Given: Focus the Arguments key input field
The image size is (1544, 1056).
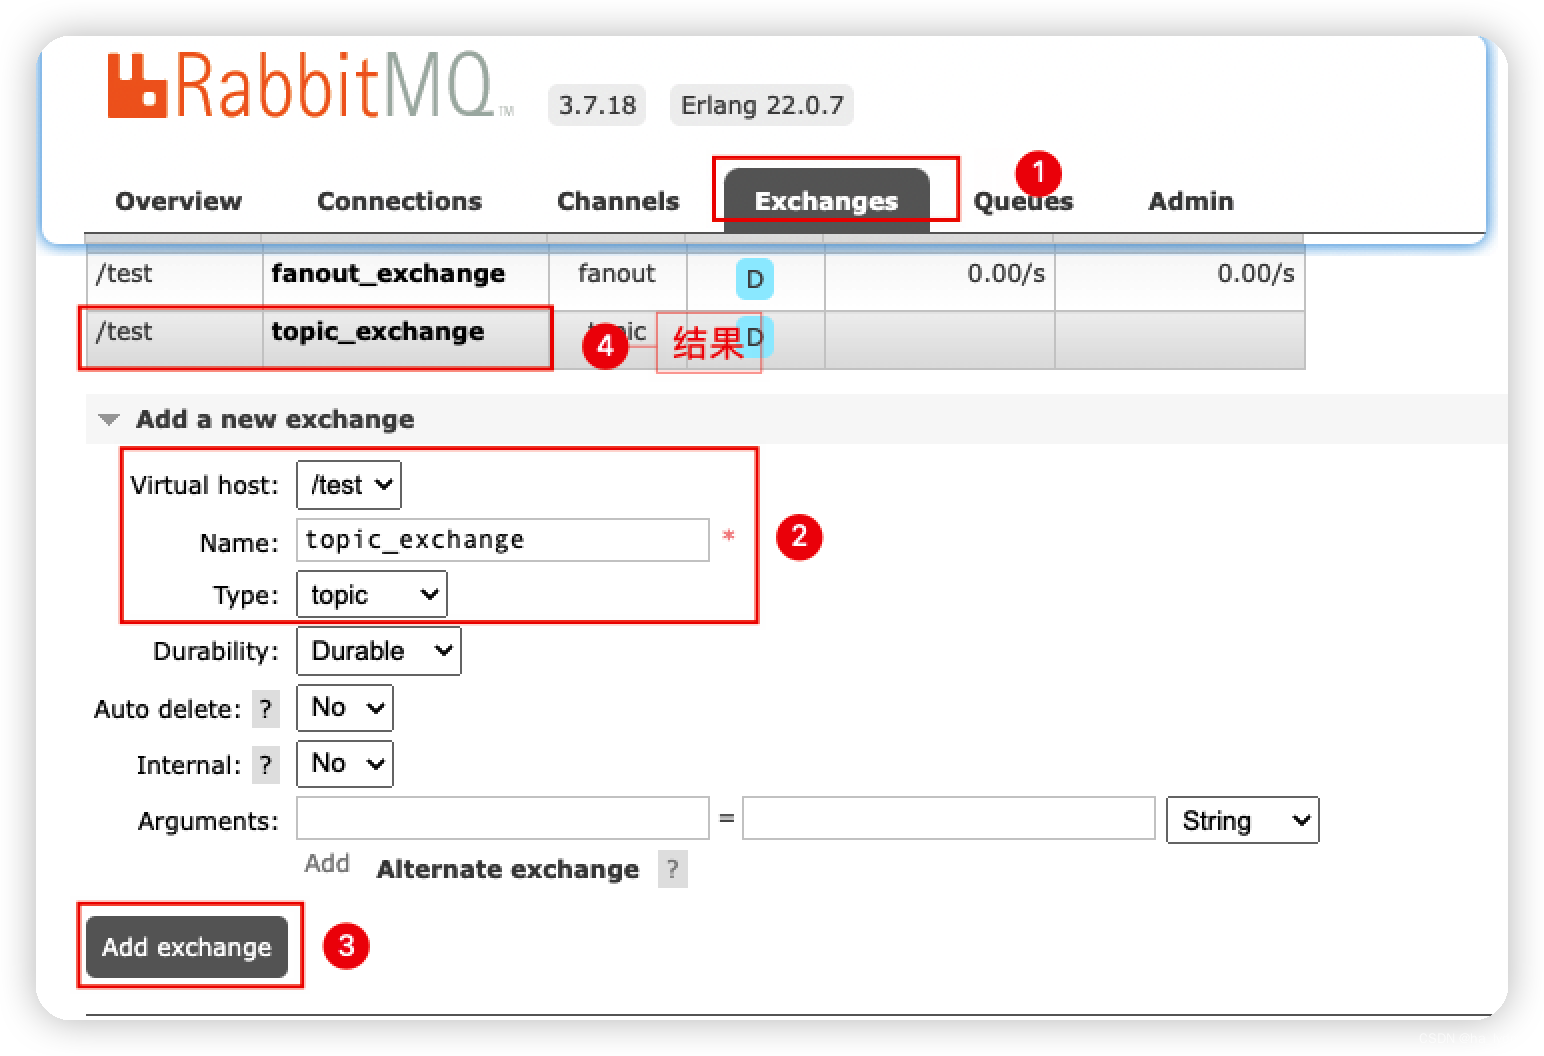Looking at the screenshot, I should pyautogui.click(x=503, y=818).
